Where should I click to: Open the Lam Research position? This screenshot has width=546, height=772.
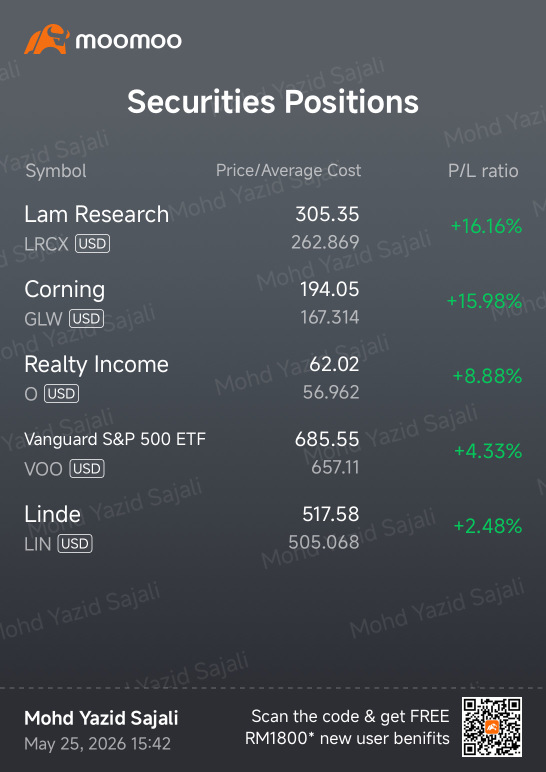(x=273, y=227)
